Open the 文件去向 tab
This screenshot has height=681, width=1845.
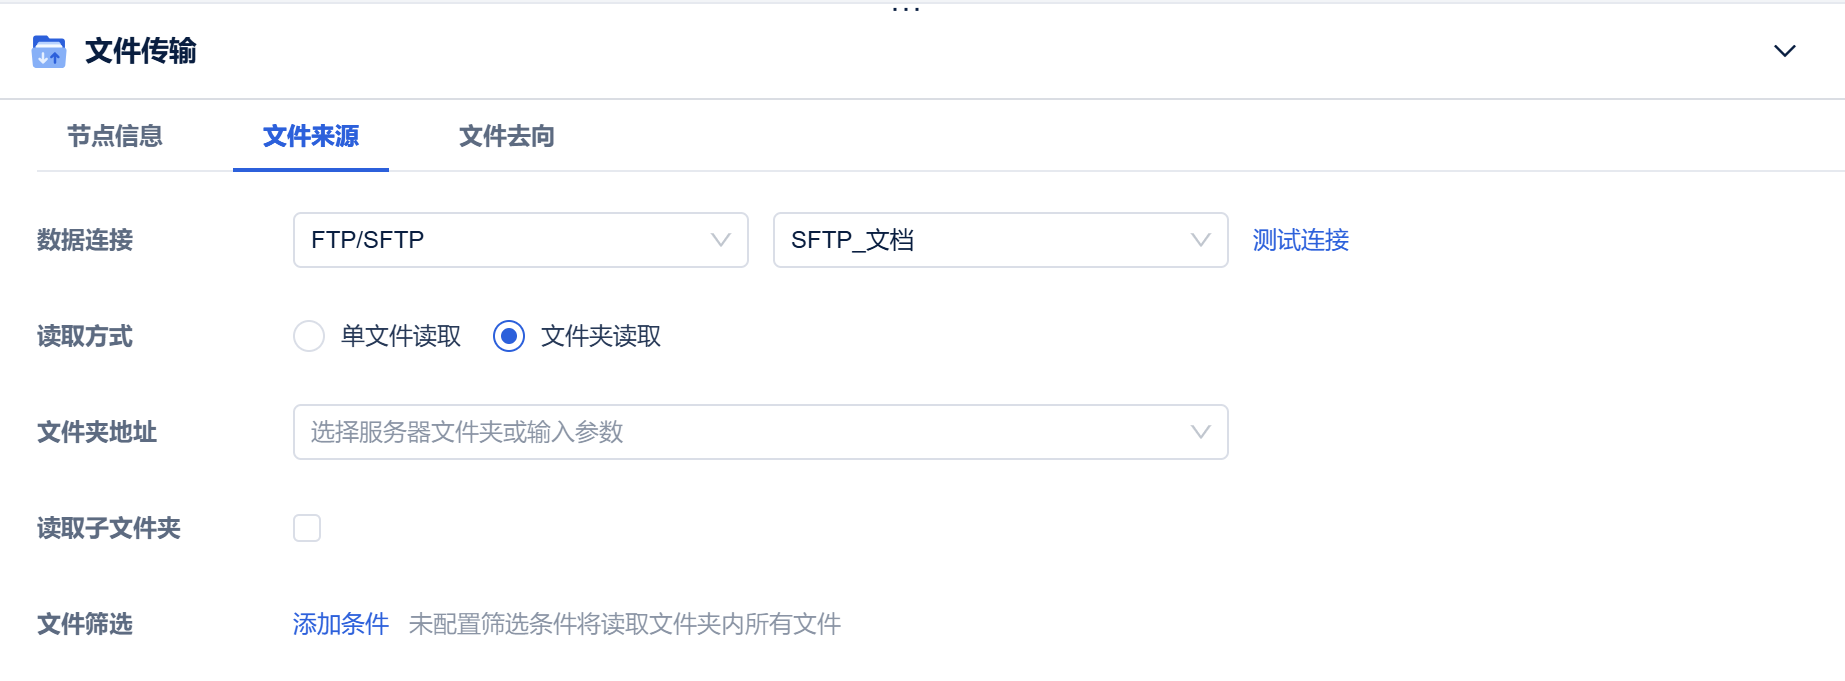point(507,136)
